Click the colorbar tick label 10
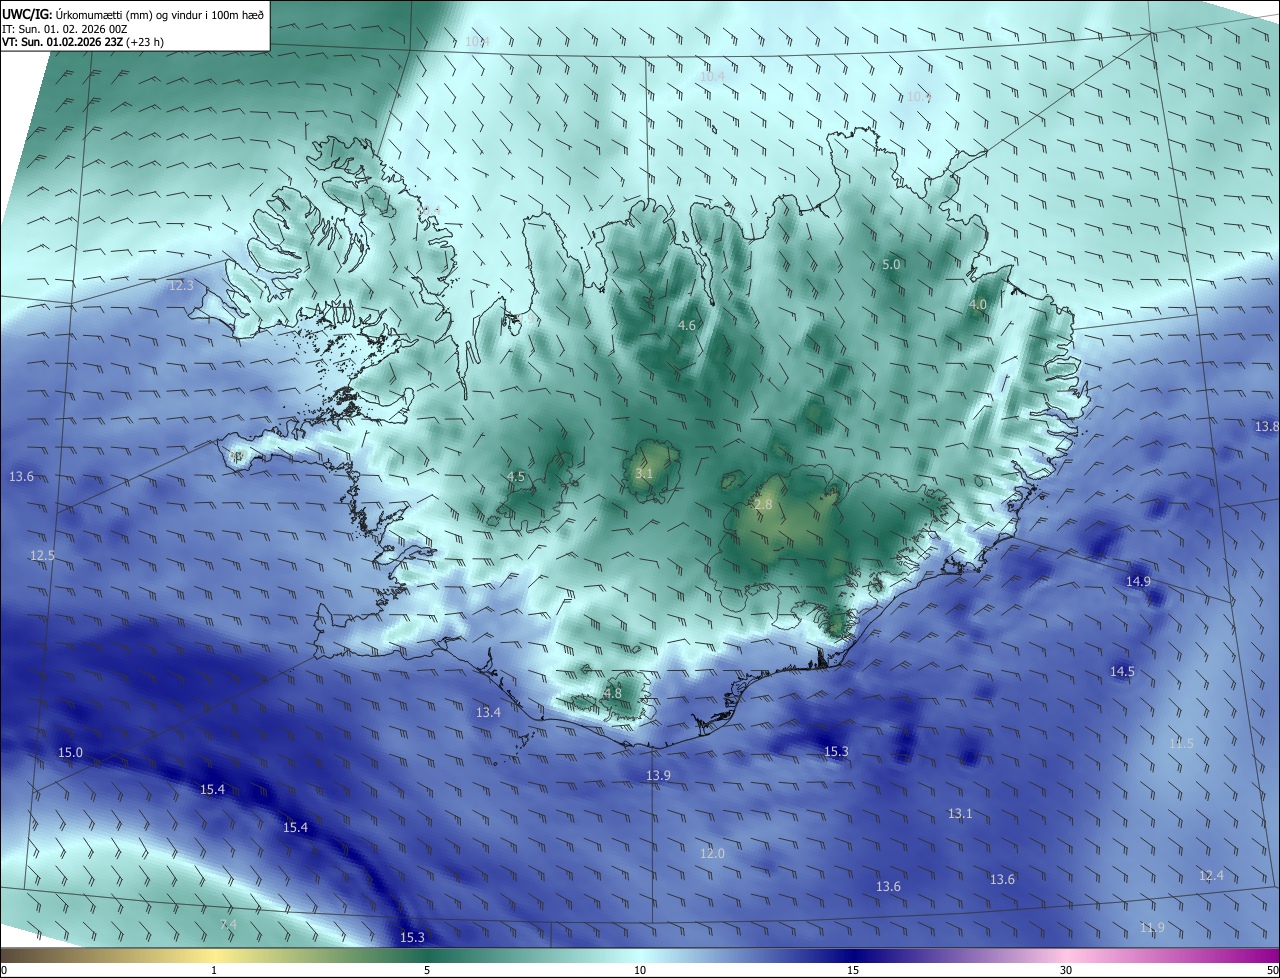 pos(640,970)
